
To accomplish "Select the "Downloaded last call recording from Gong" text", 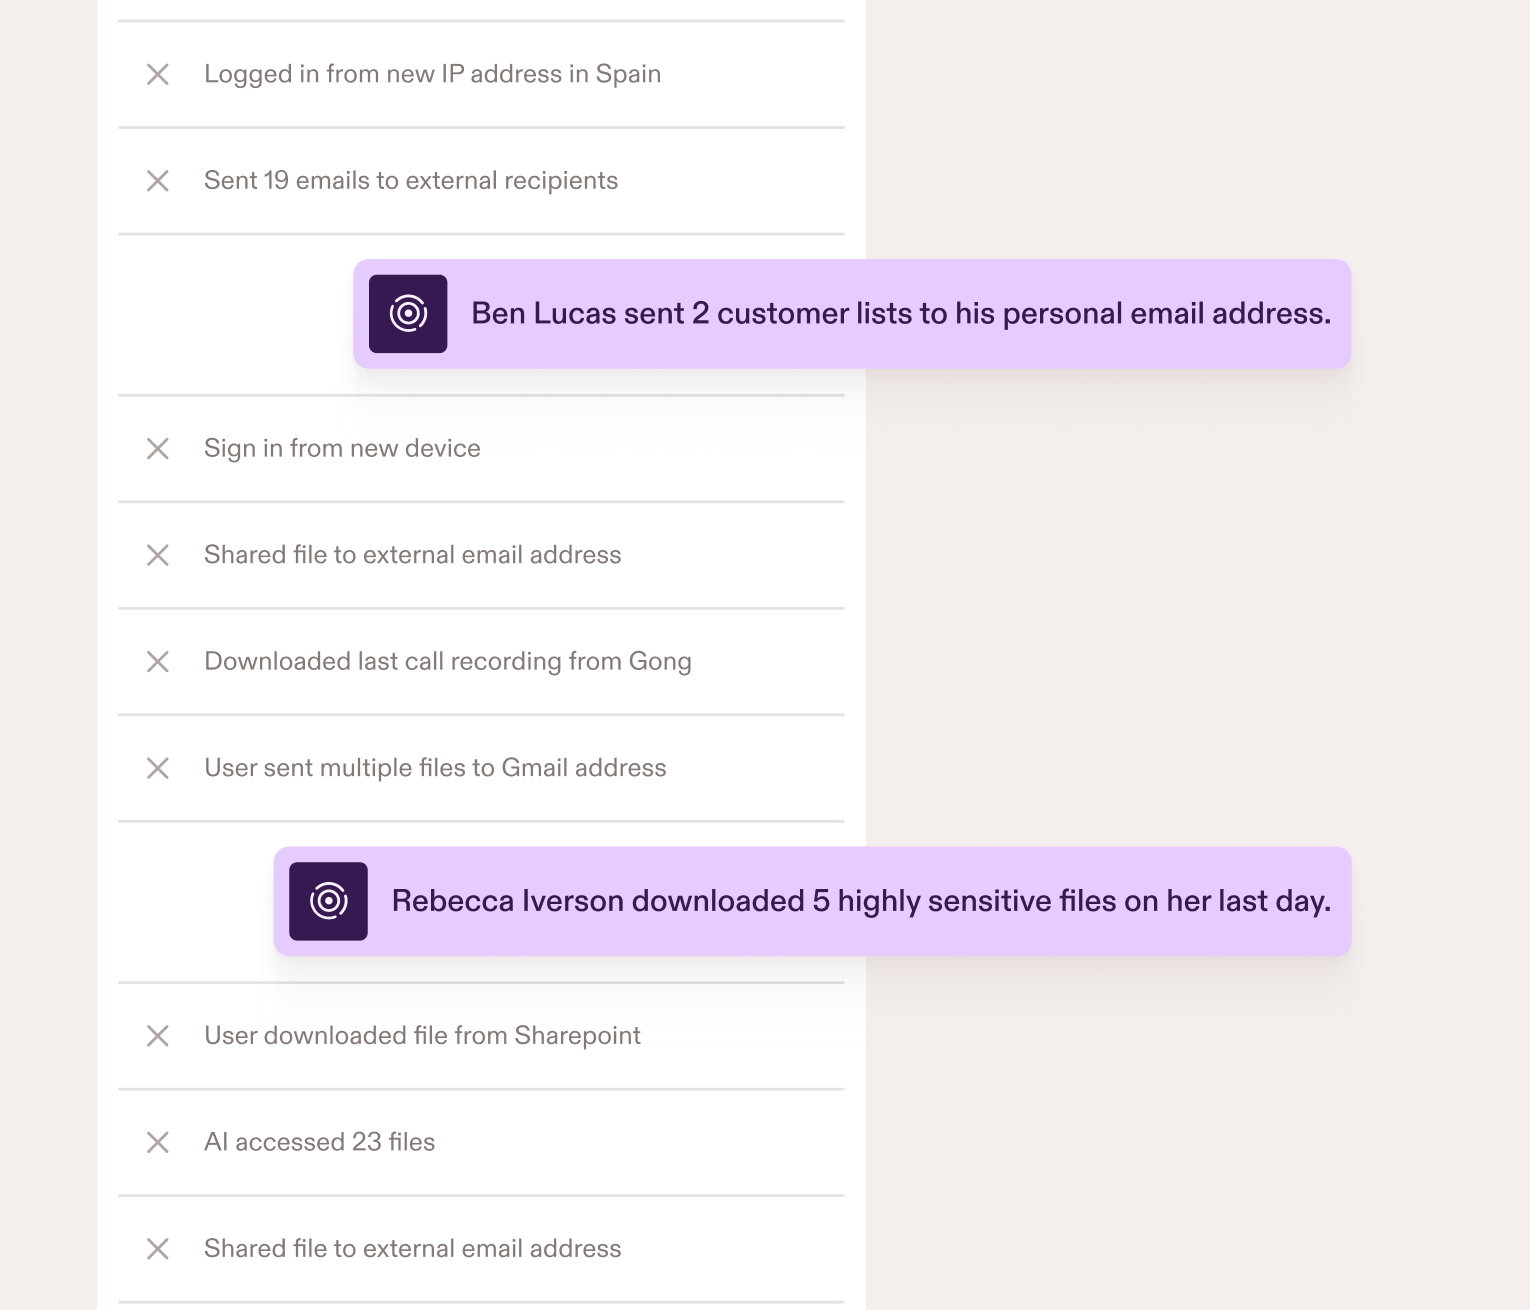I will pyautogui.click(x=447, y=662).
